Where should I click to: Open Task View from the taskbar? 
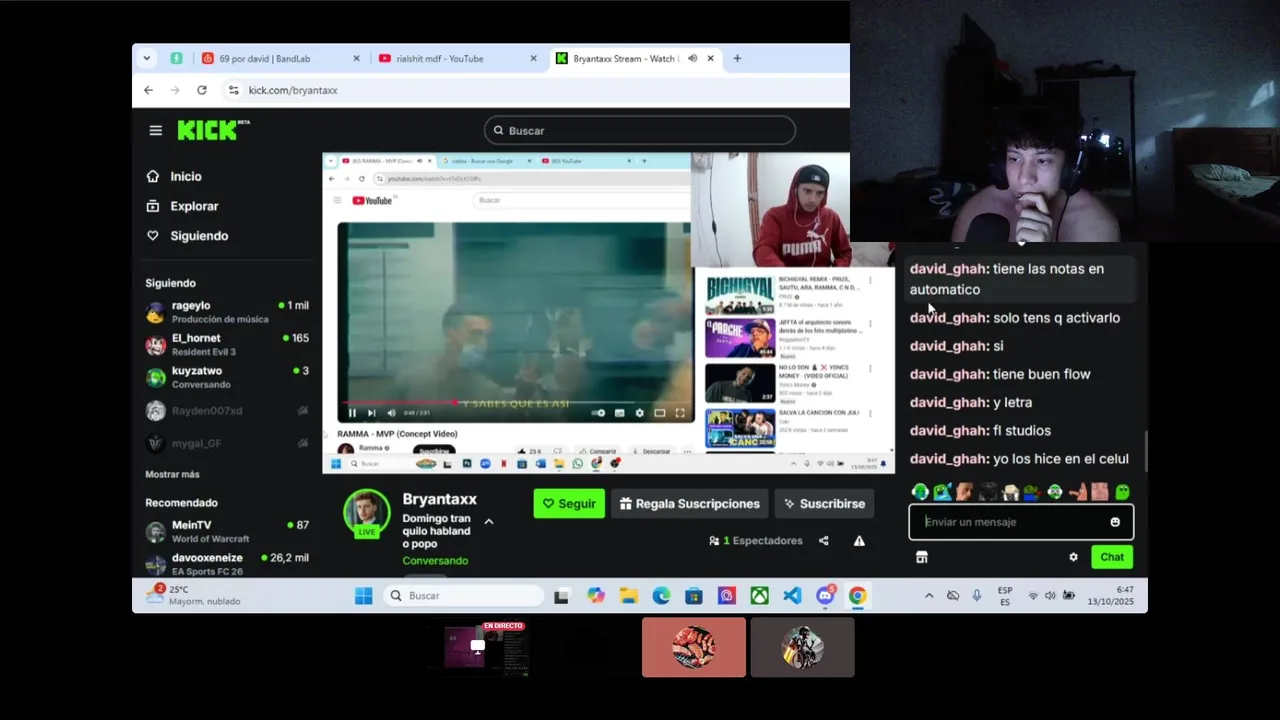click(562, 596)
